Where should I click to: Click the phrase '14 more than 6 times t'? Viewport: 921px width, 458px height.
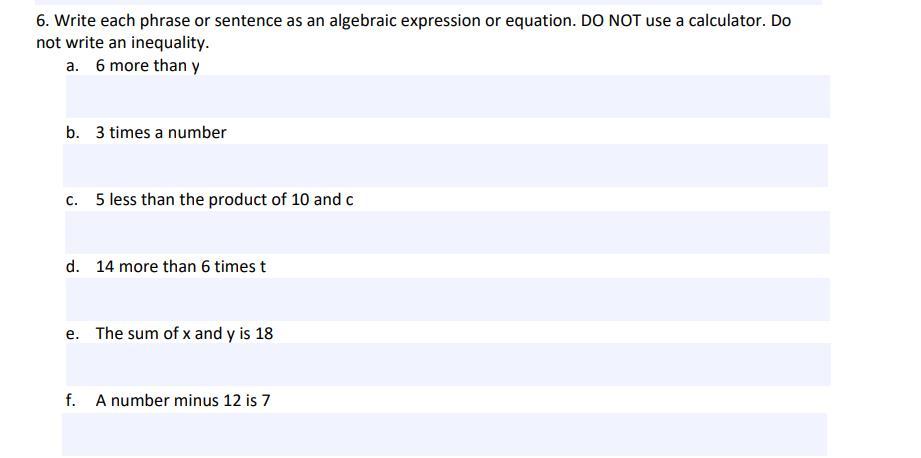[181, 267]
